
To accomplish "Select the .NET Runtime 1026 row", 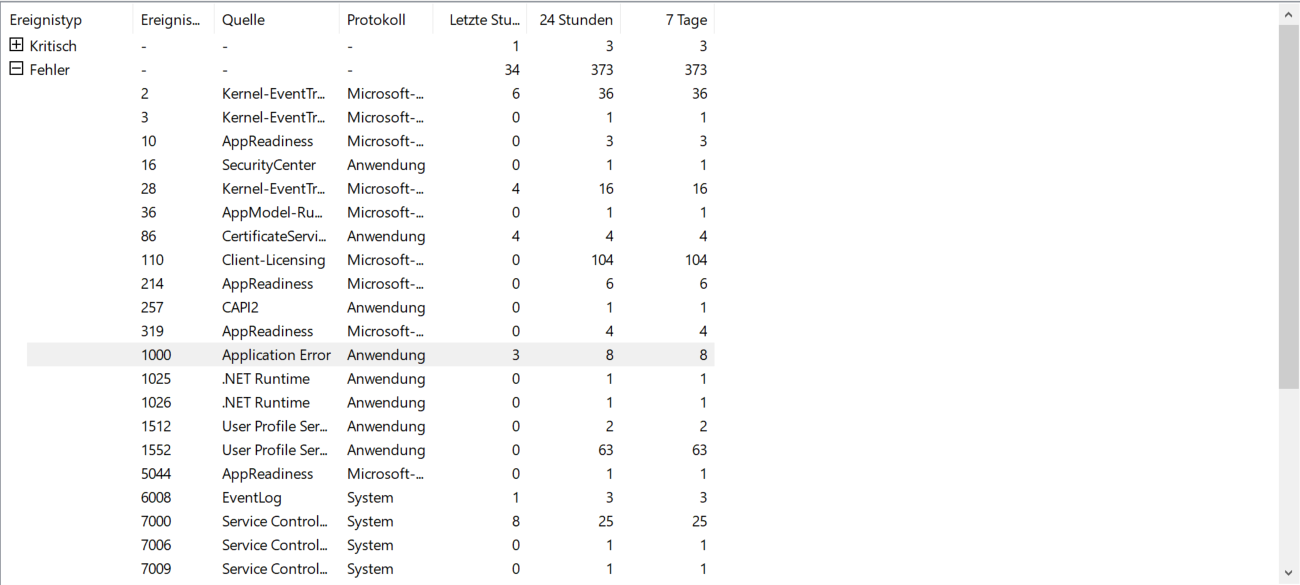I will [266, 403].
